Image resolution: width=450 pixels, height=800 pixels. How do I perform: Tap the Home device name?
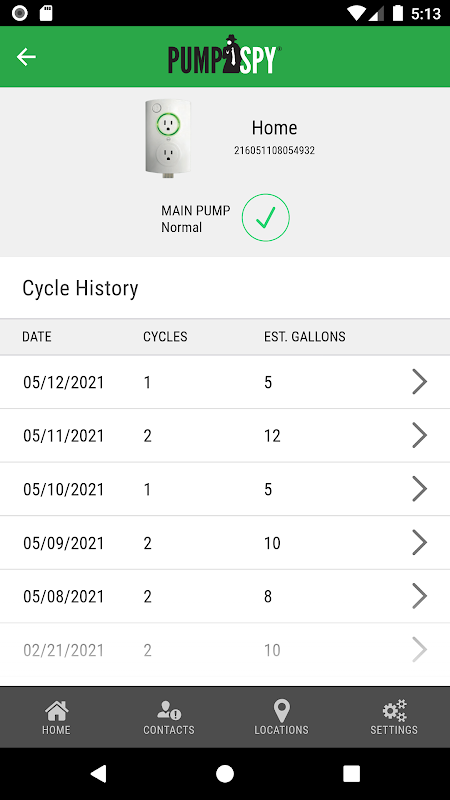274,128
